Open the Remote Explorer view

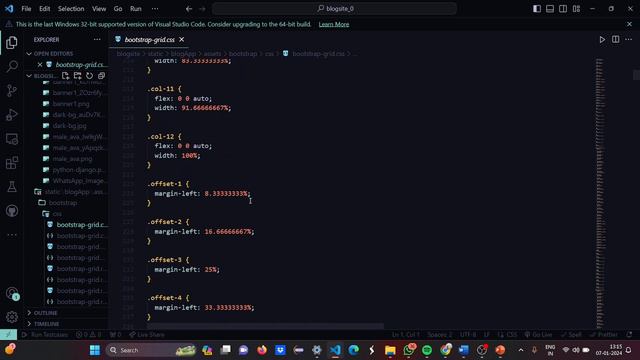[x=12, y=139]
